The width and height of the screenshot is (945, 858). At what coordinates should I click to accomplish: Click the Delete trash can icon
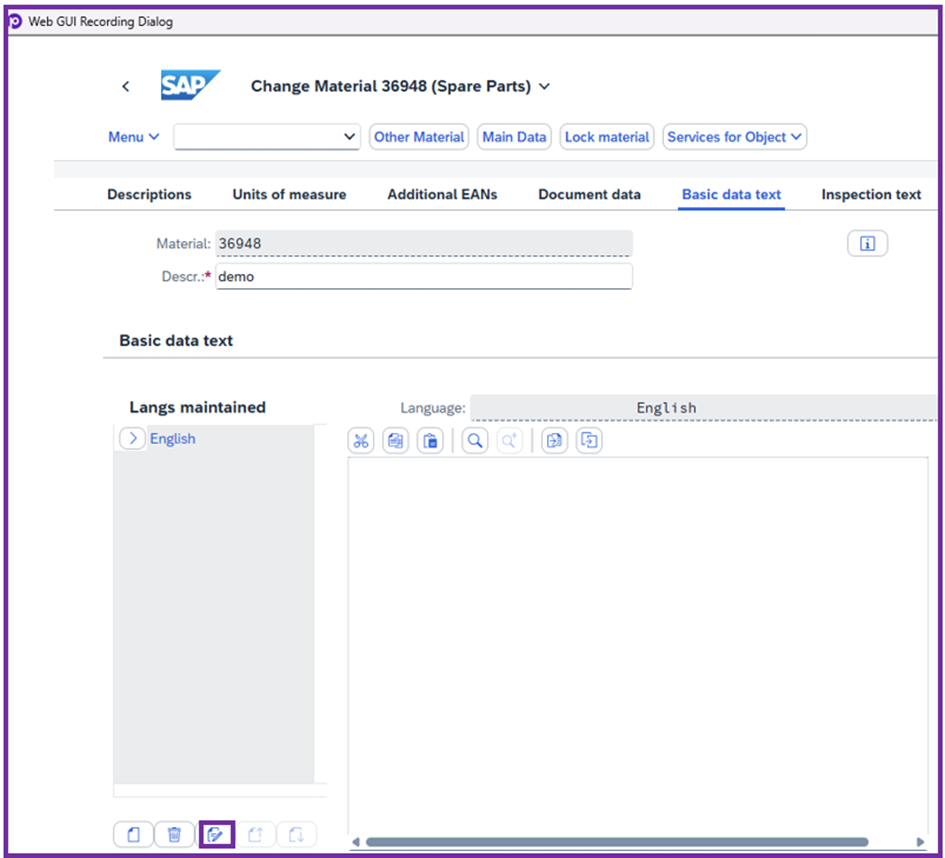(x=174, y=834)
